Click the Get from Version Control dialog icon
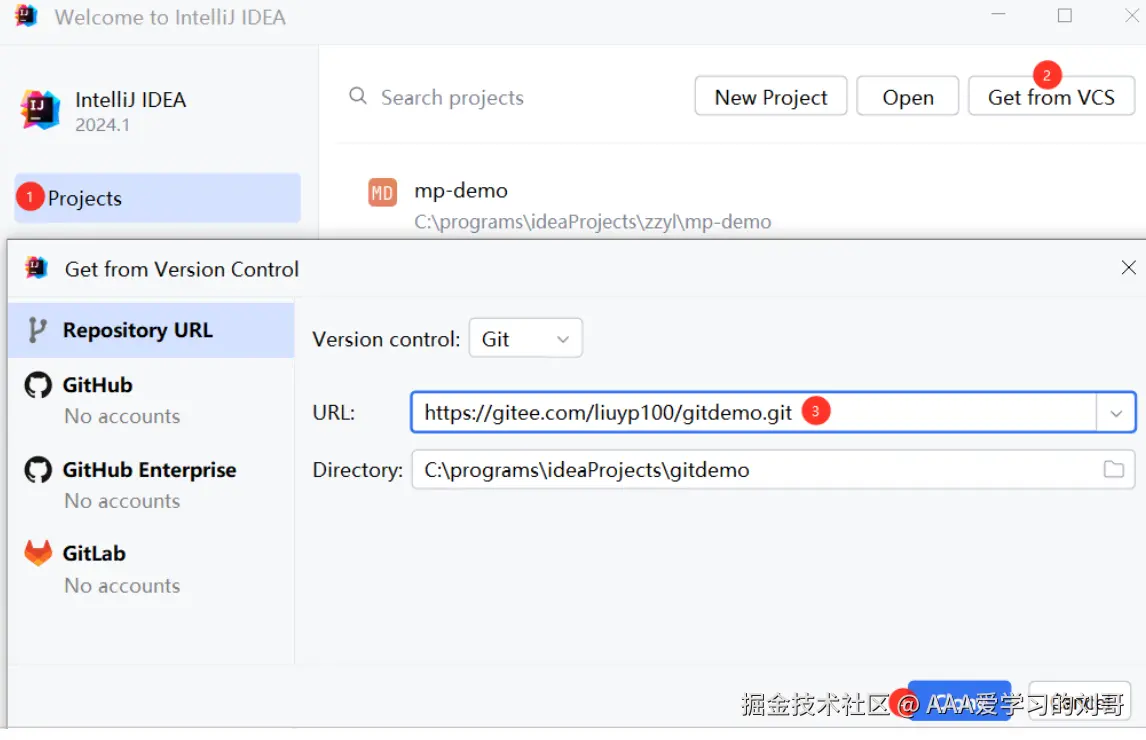 point(37,268)
